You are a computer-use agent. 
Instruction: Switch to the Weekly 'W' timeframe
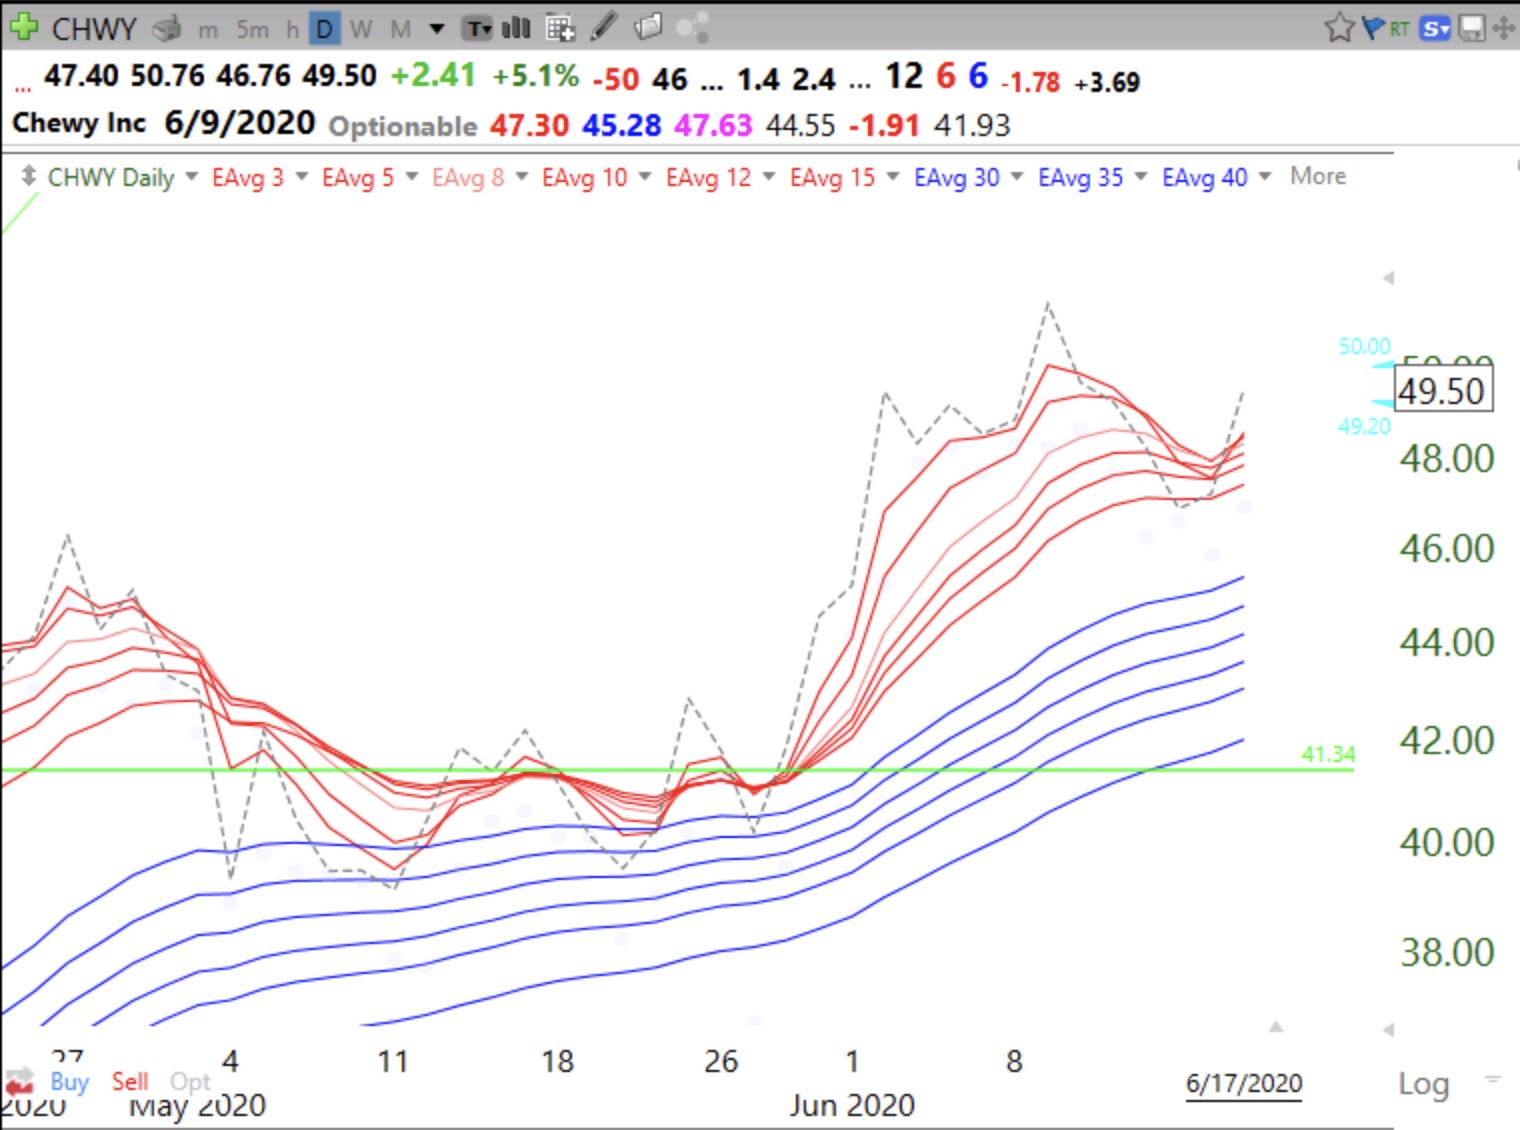361,30
